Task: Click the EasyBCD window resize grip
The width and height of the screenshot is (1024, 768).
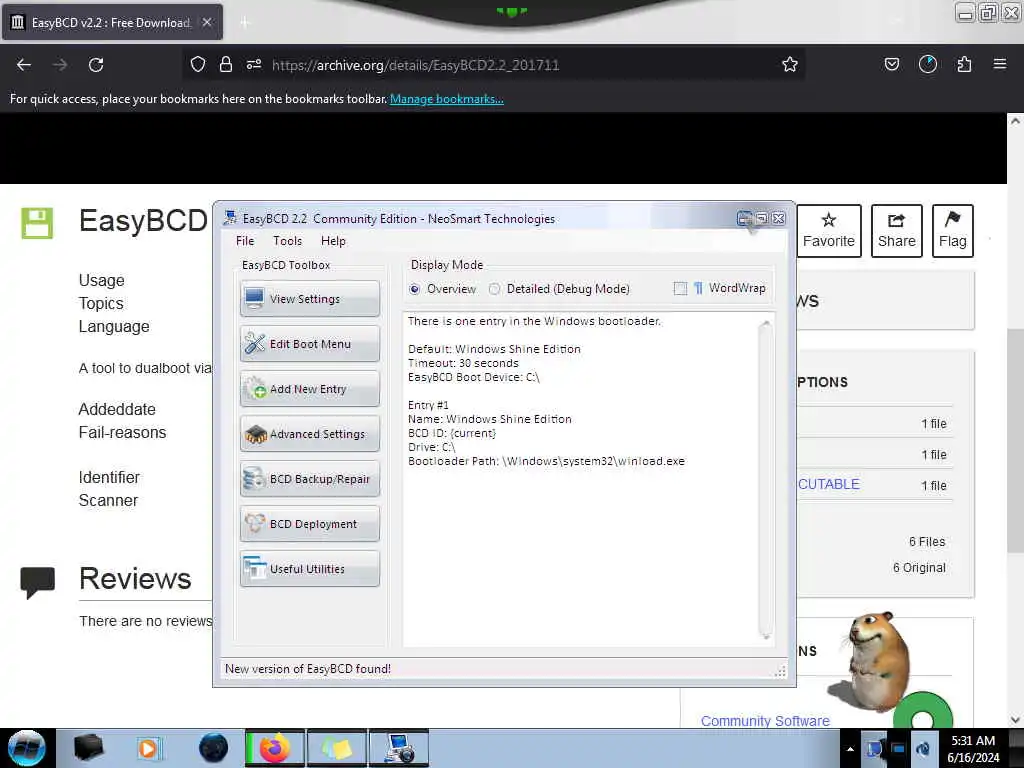Action: tap(780, 671)
